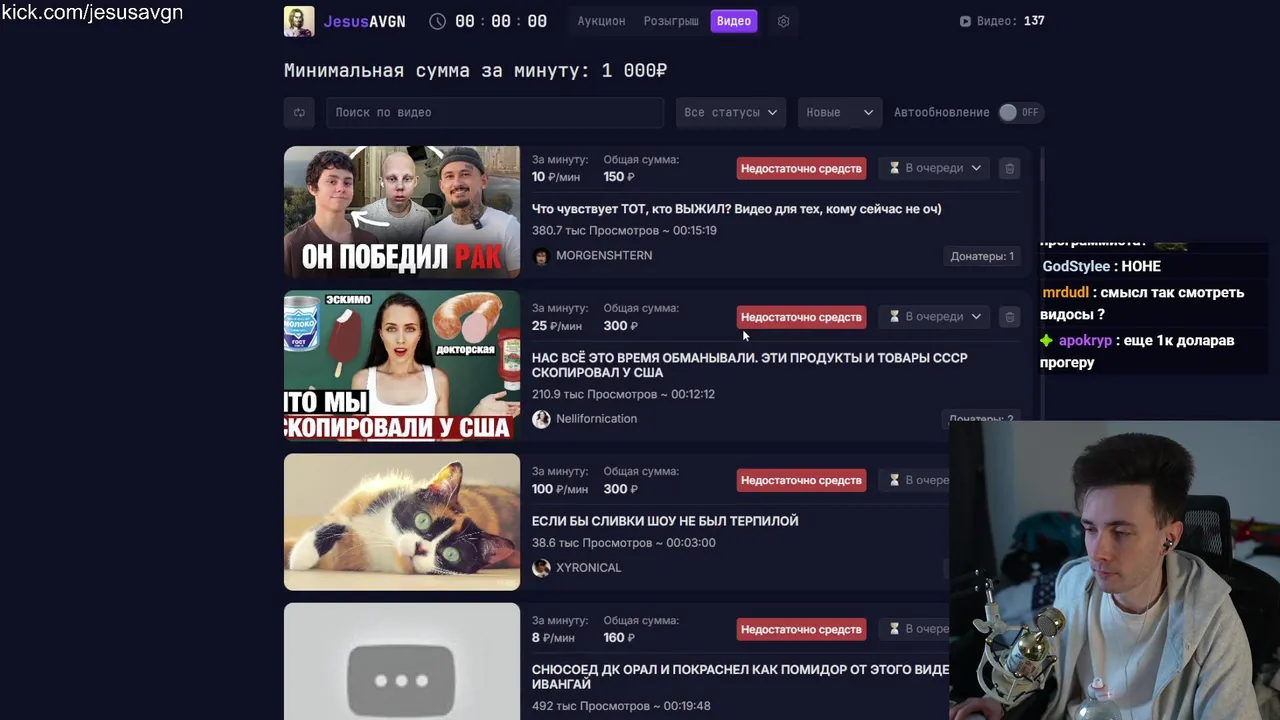Click the XYRONICAL channel avatar
The height and width of the screenshot is (720, 1280).
541,568
